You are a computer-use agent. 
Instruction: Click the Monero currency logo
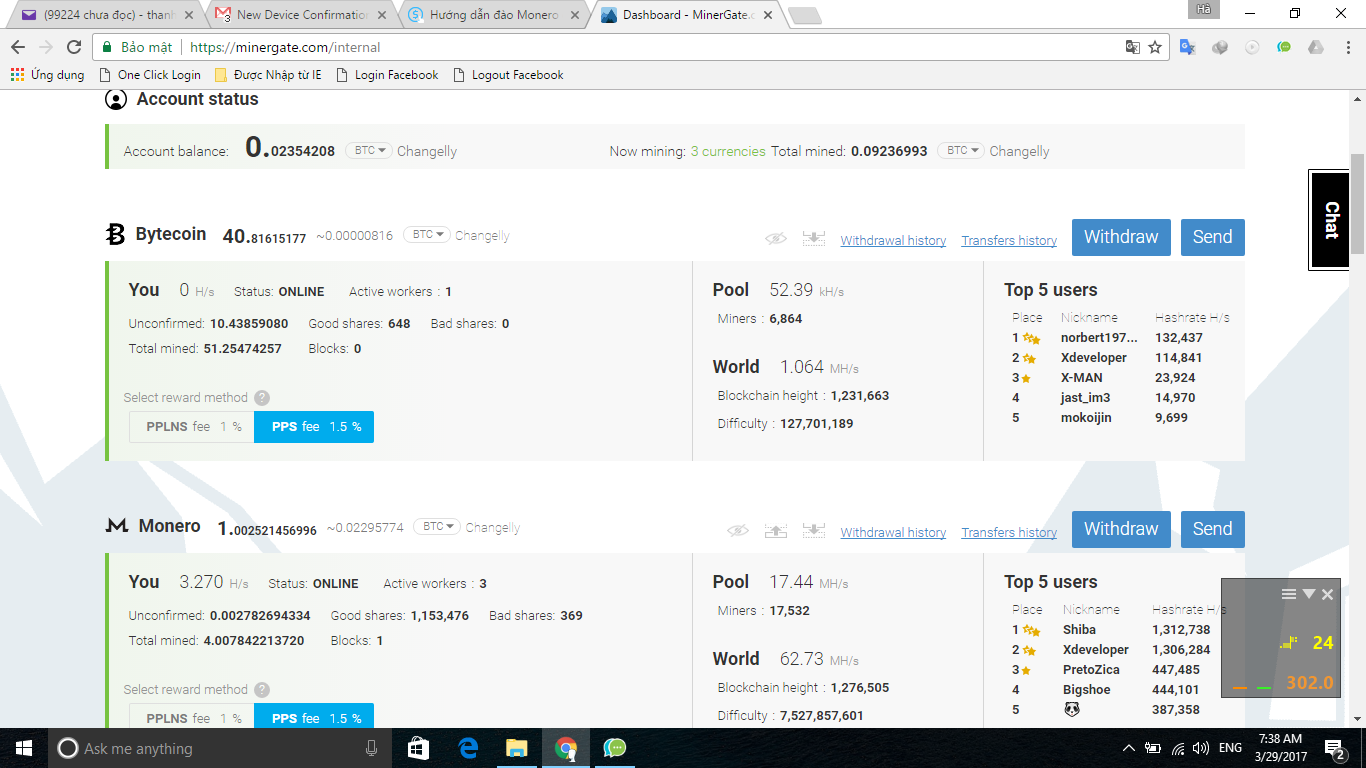pyautogui.click(x=116, y=526)
